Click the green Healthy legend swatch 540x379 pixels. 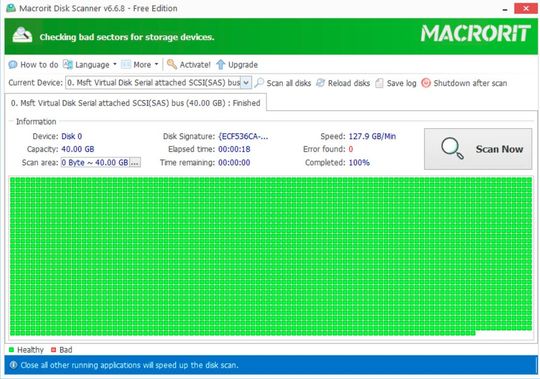(11, 350)
